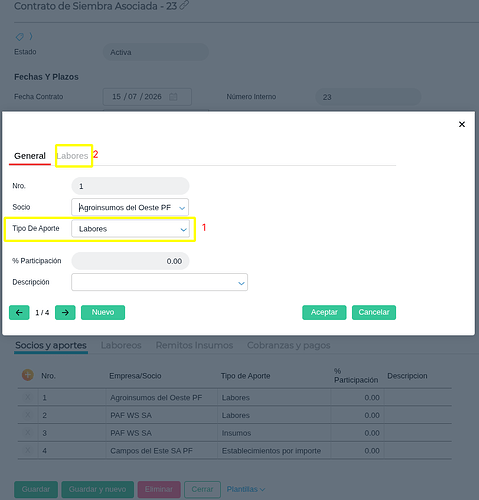Click the Aceptar button
Screen dimensions: 479x500
pos(324,312)
